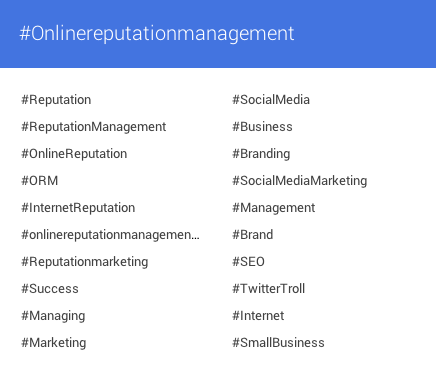
Task: Click the #Branding hashtag
Action: click(x=261, y=154)
